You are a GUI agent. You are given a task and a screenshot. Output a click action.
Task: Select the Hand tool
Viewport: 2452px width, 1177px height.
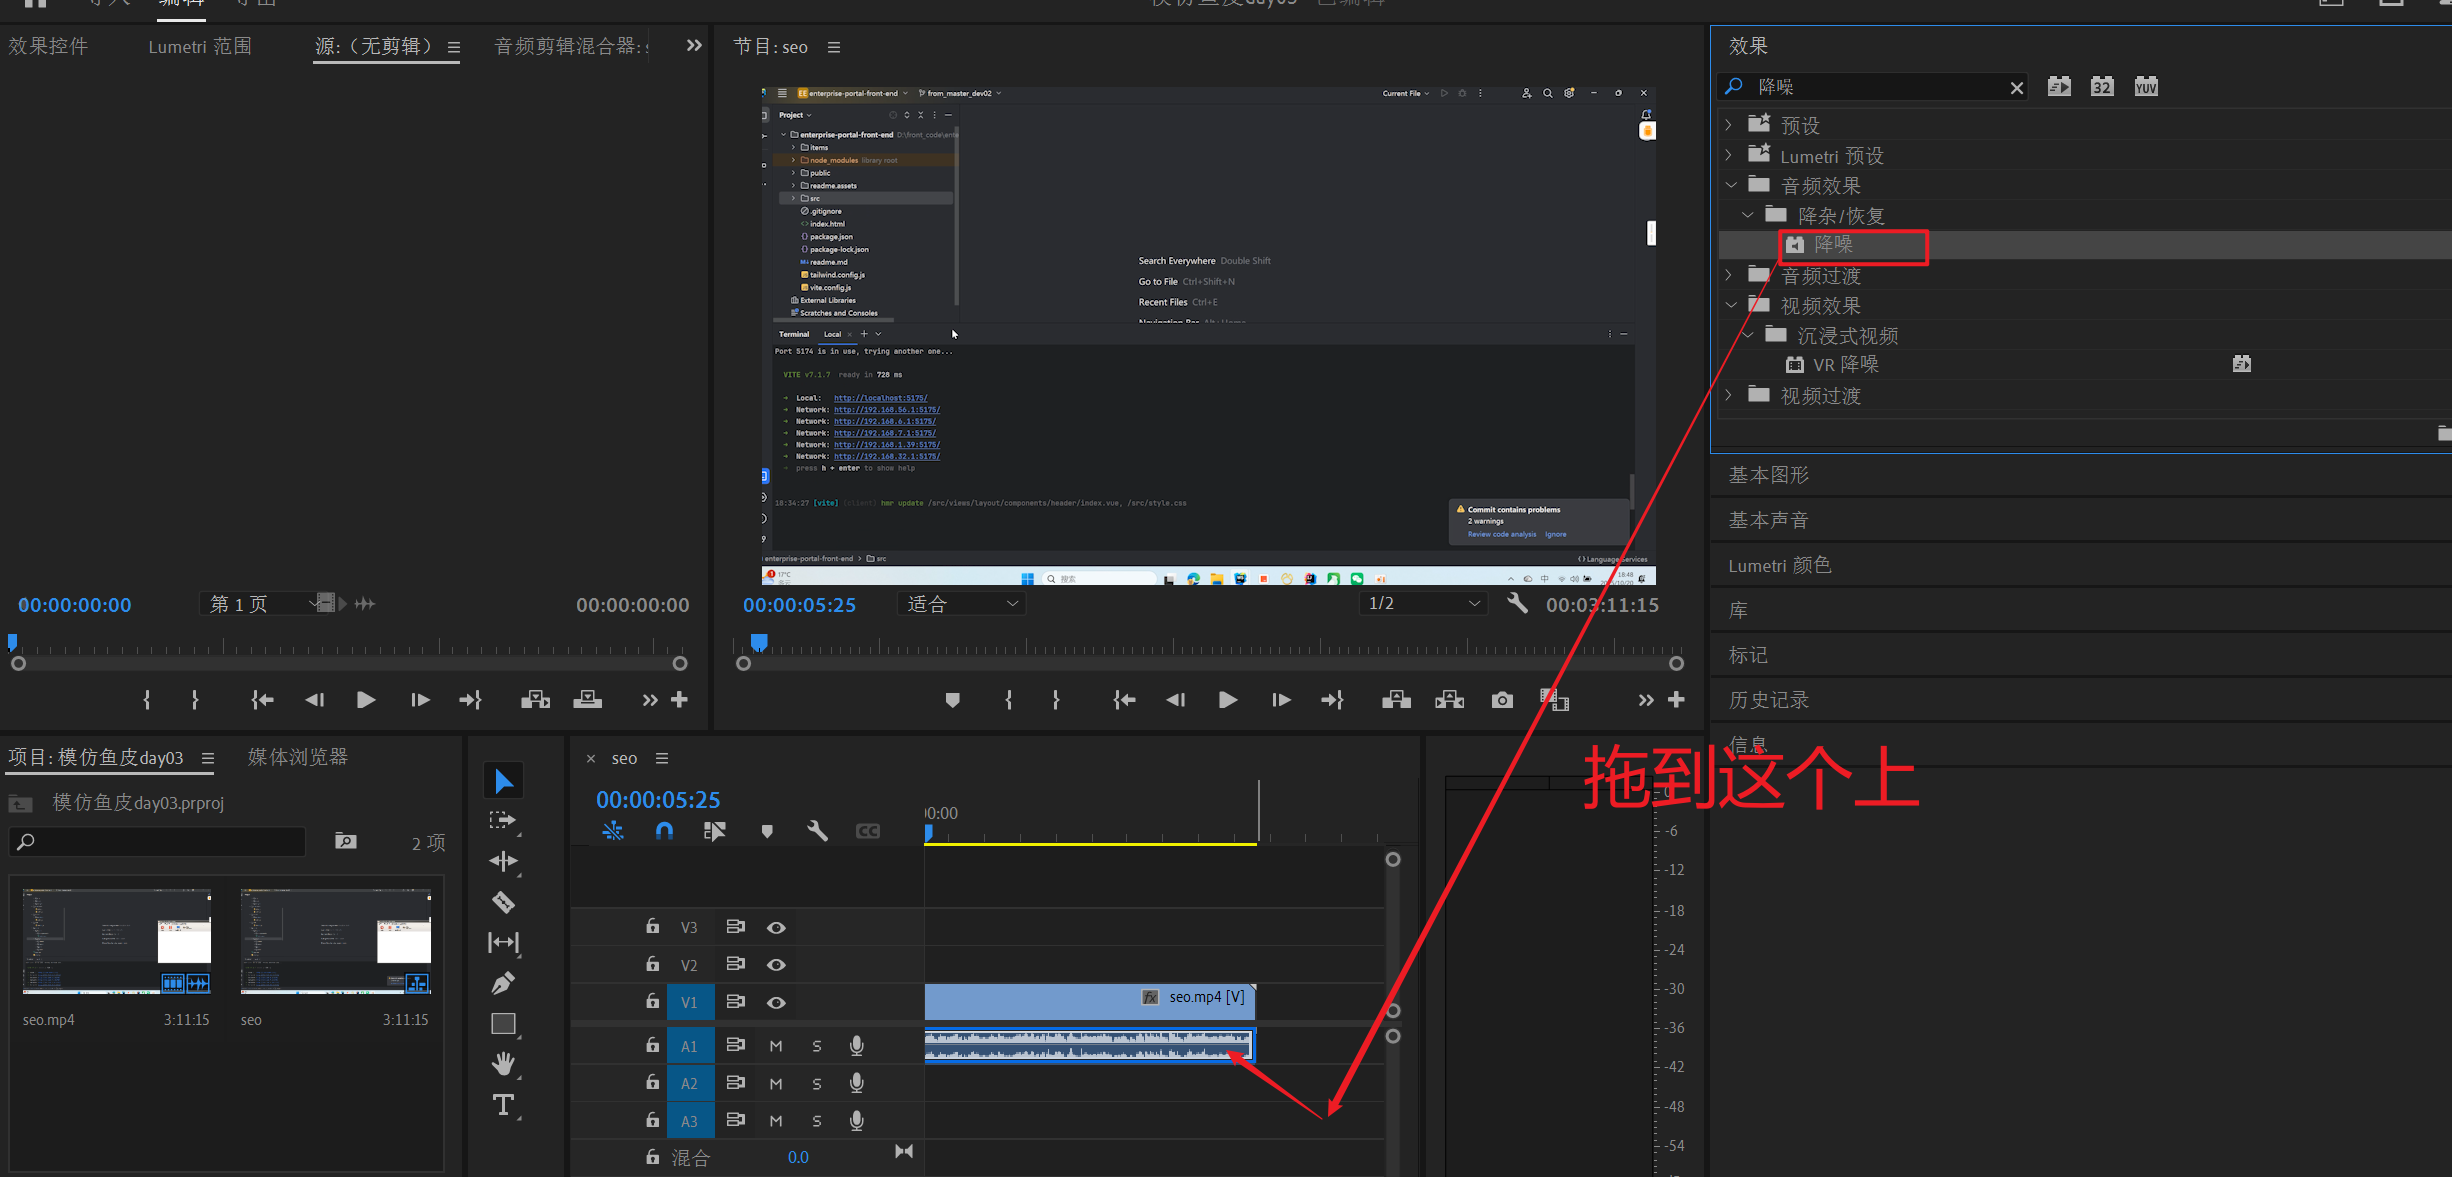pos(503,1064)
